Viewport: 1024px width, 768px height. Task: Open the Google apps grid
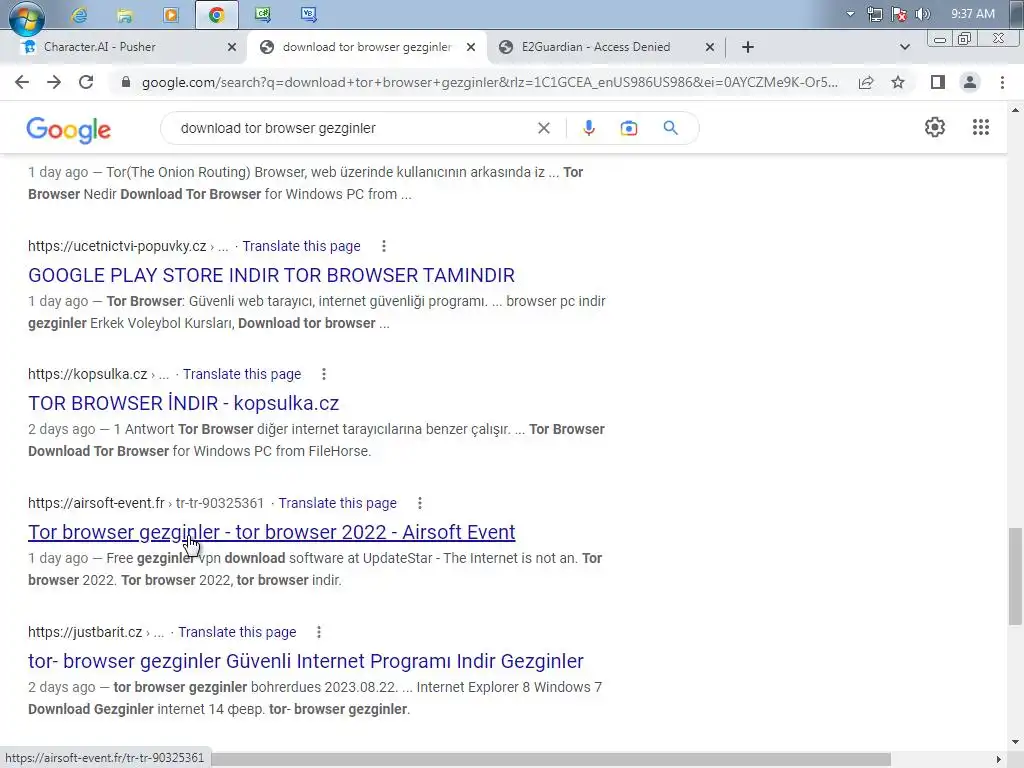click(981, 127)
